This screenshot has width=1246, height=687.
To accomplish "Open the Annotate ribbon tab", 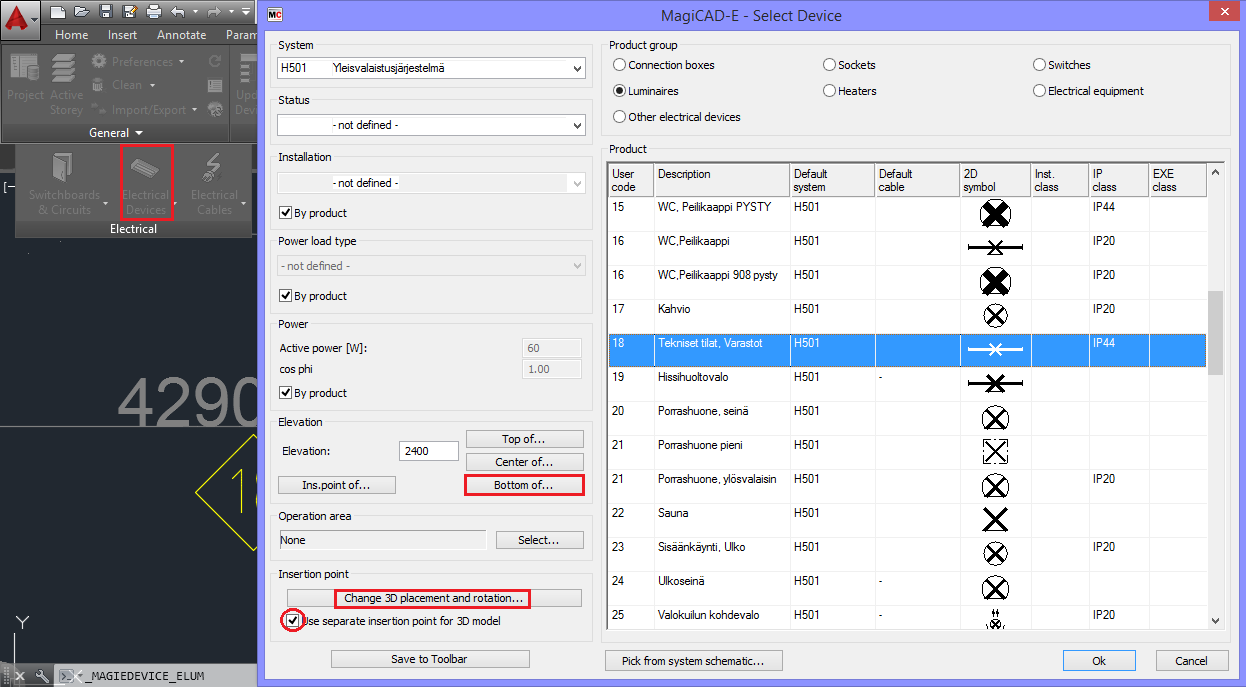I will click(x=182, y=35).
